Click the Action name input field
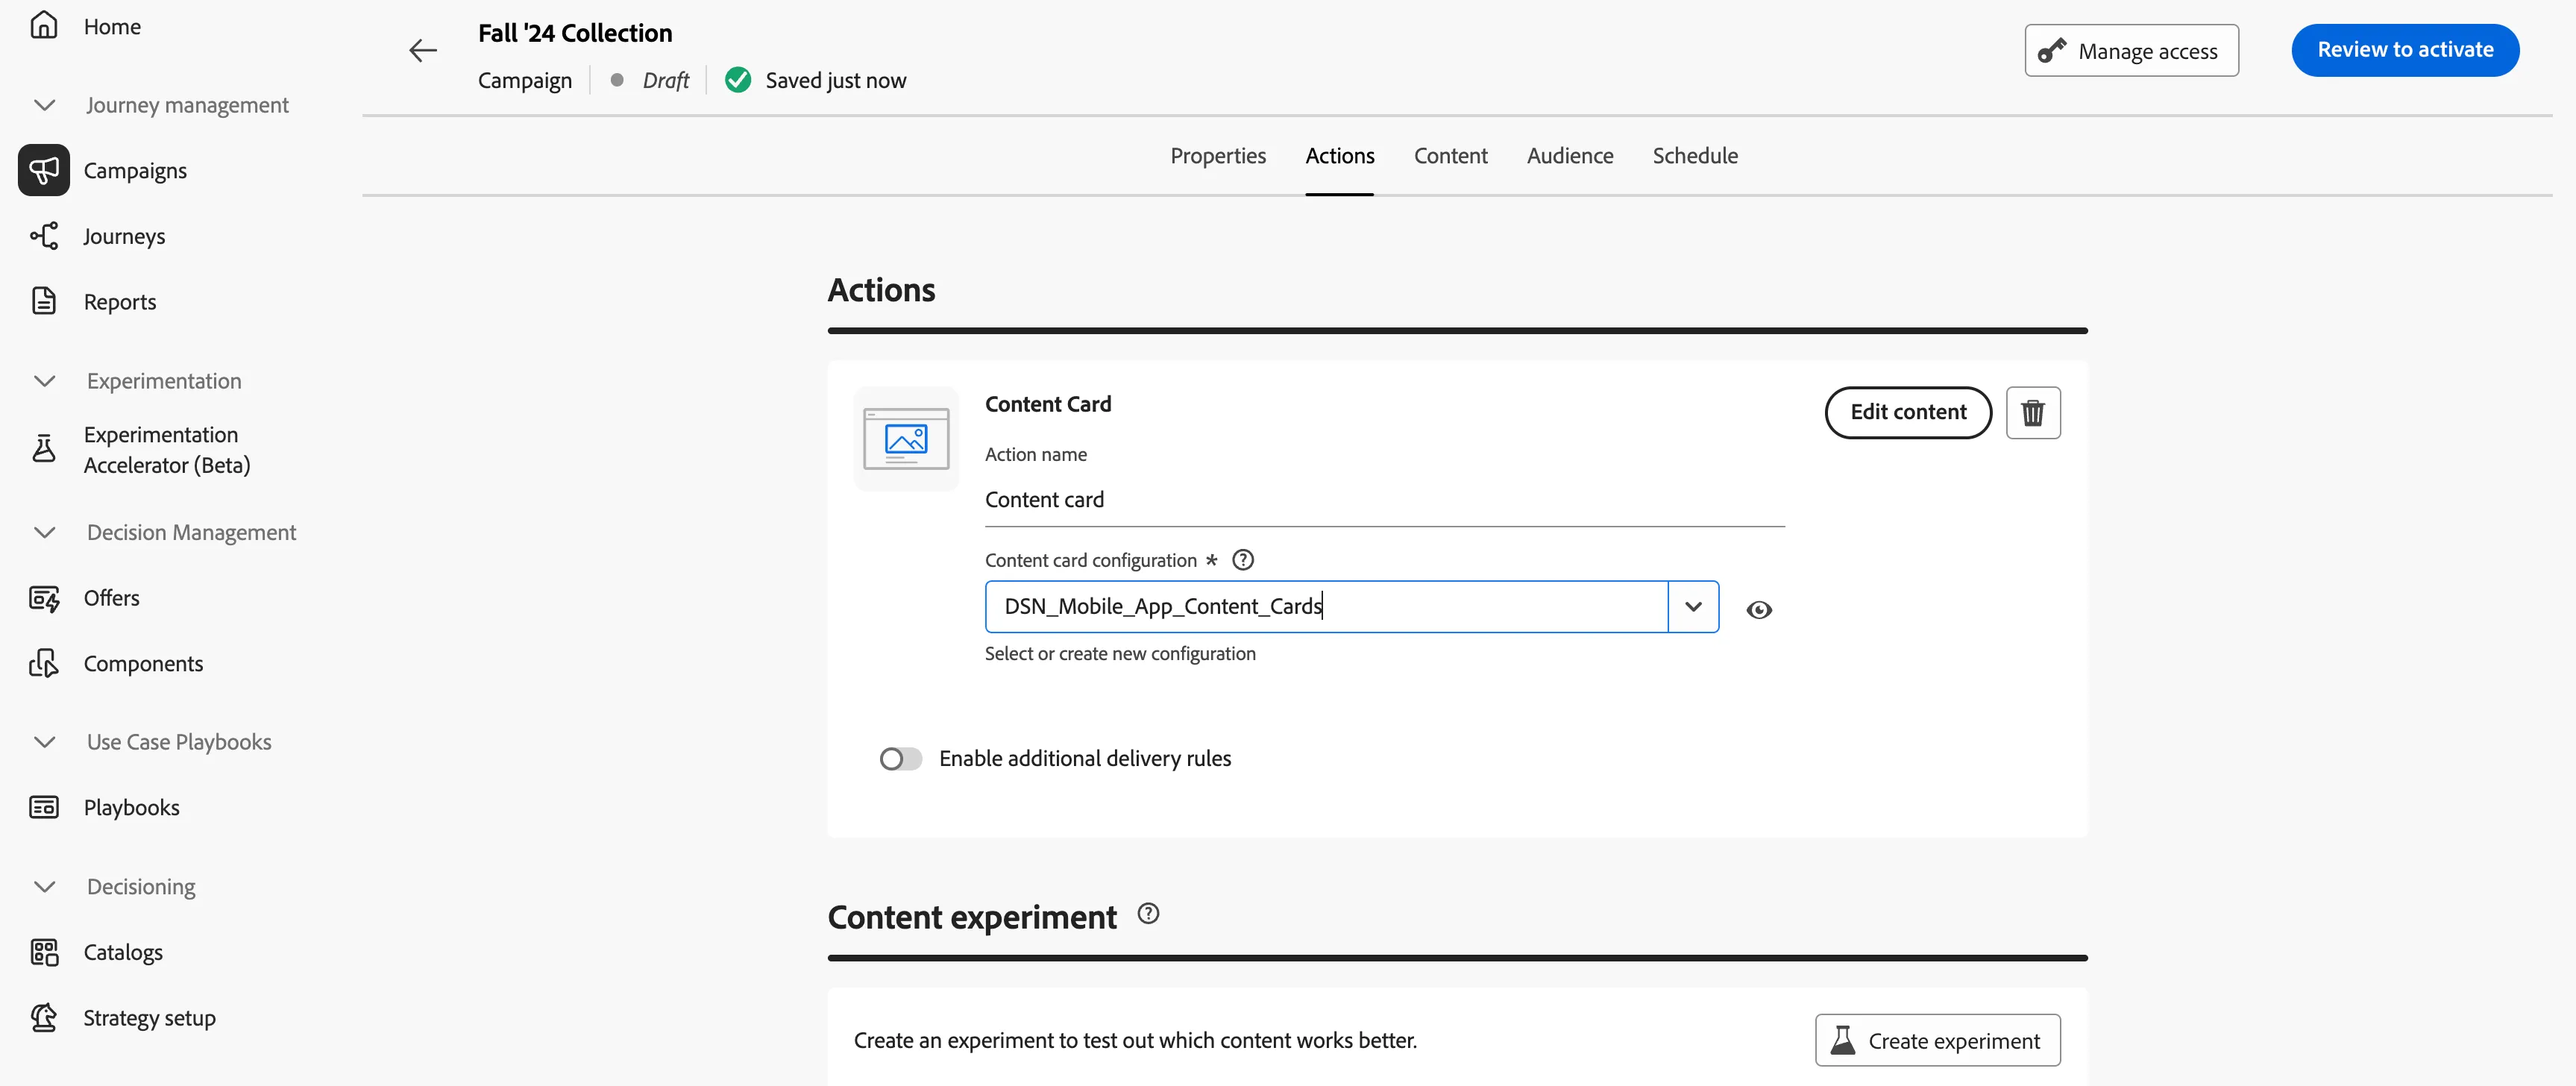This screenshot has width=2576, height=1086. [x=1384, y=500]
